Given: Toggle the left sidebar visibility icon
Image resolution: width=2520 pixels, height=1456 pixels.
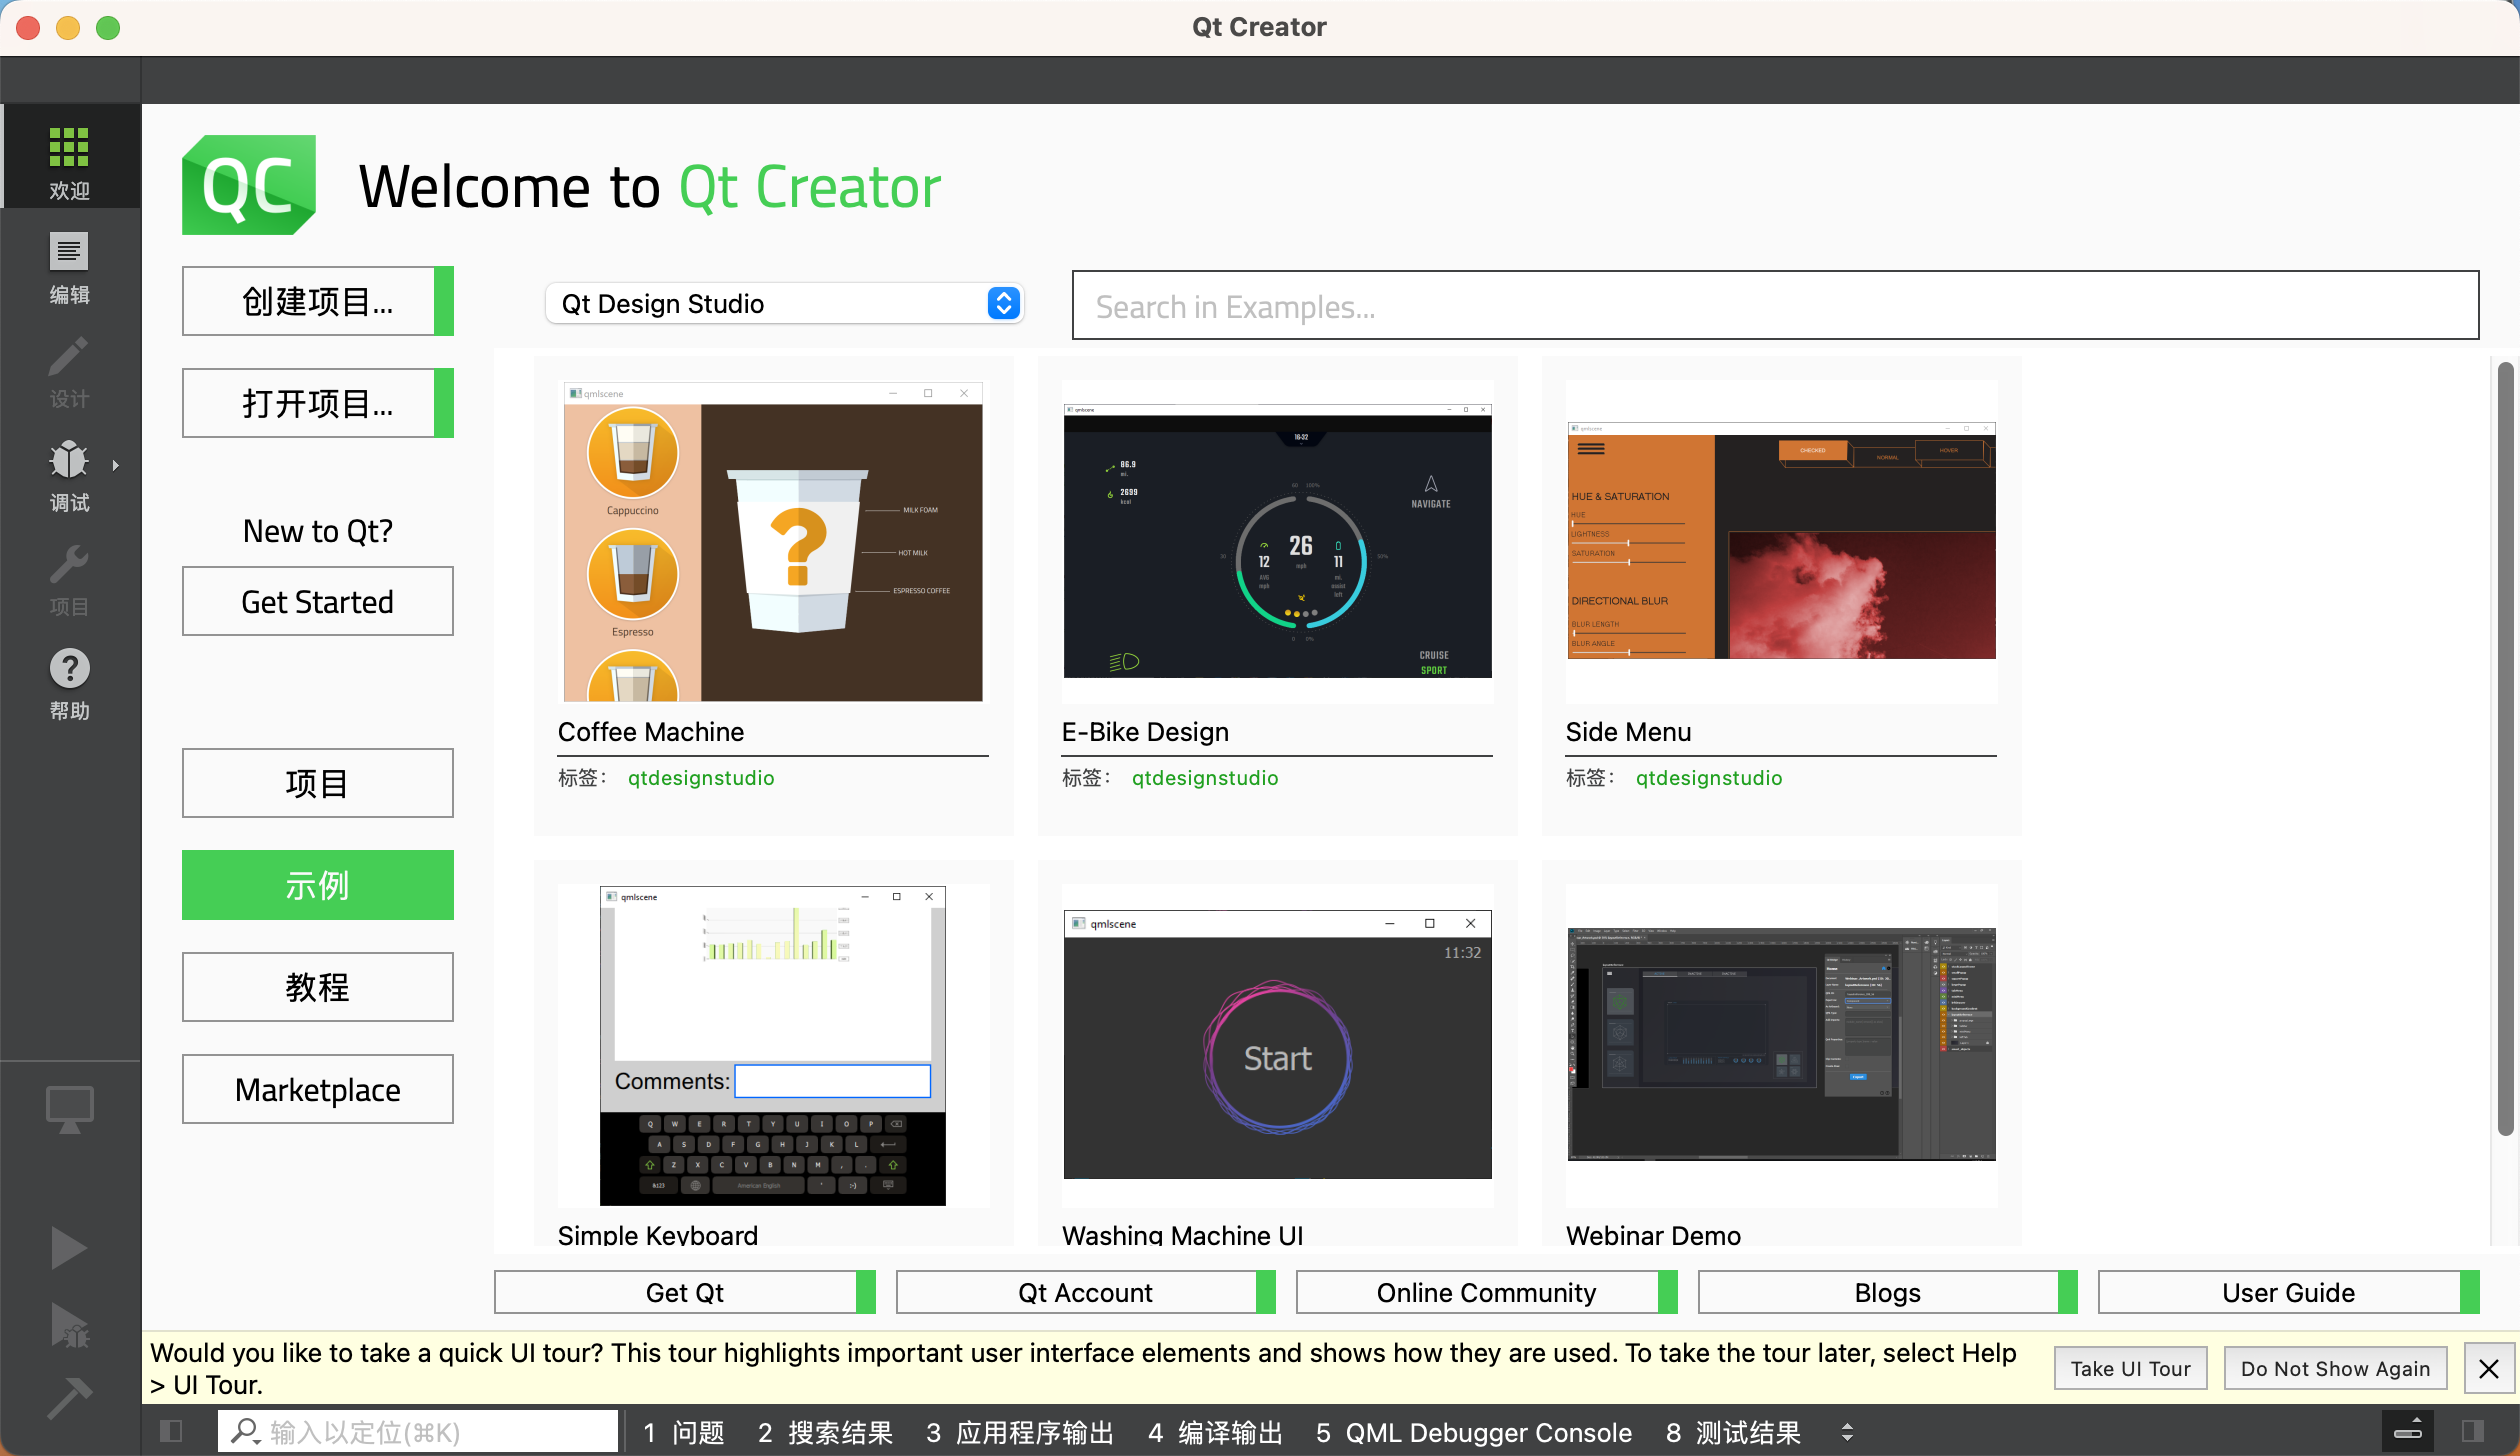Looking at the screenshot, I should [171, 1432].
